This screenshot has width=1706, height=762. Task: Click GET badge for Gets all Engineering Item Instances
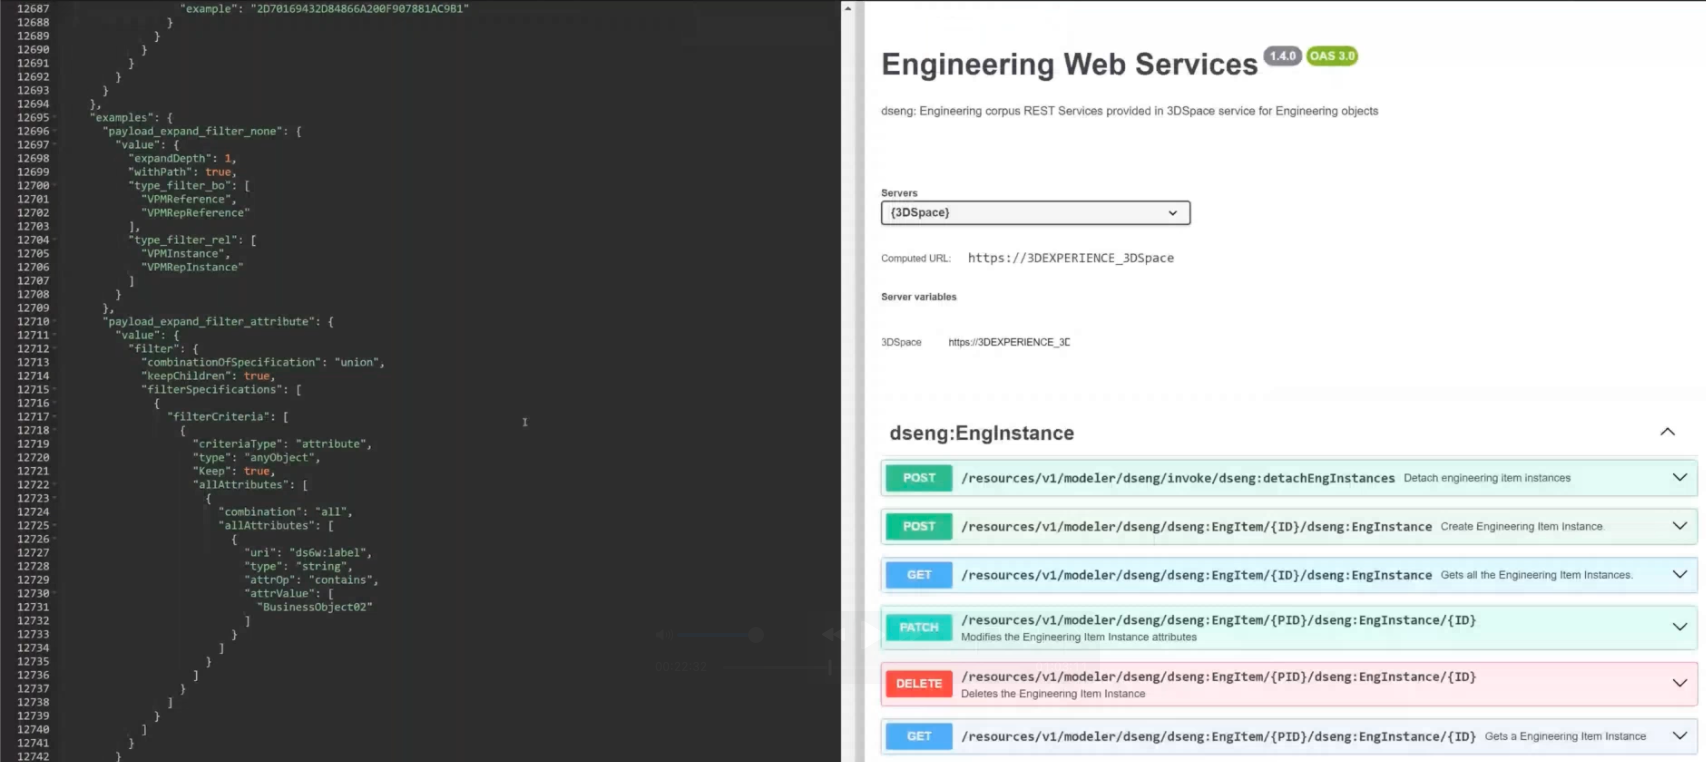[919, 575]
